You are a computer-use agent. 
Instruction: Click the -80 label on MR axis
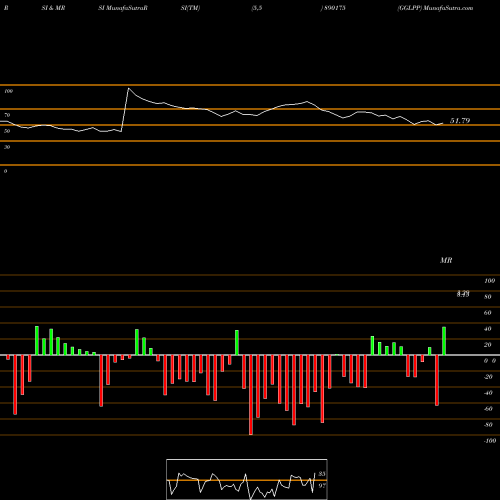488,425
